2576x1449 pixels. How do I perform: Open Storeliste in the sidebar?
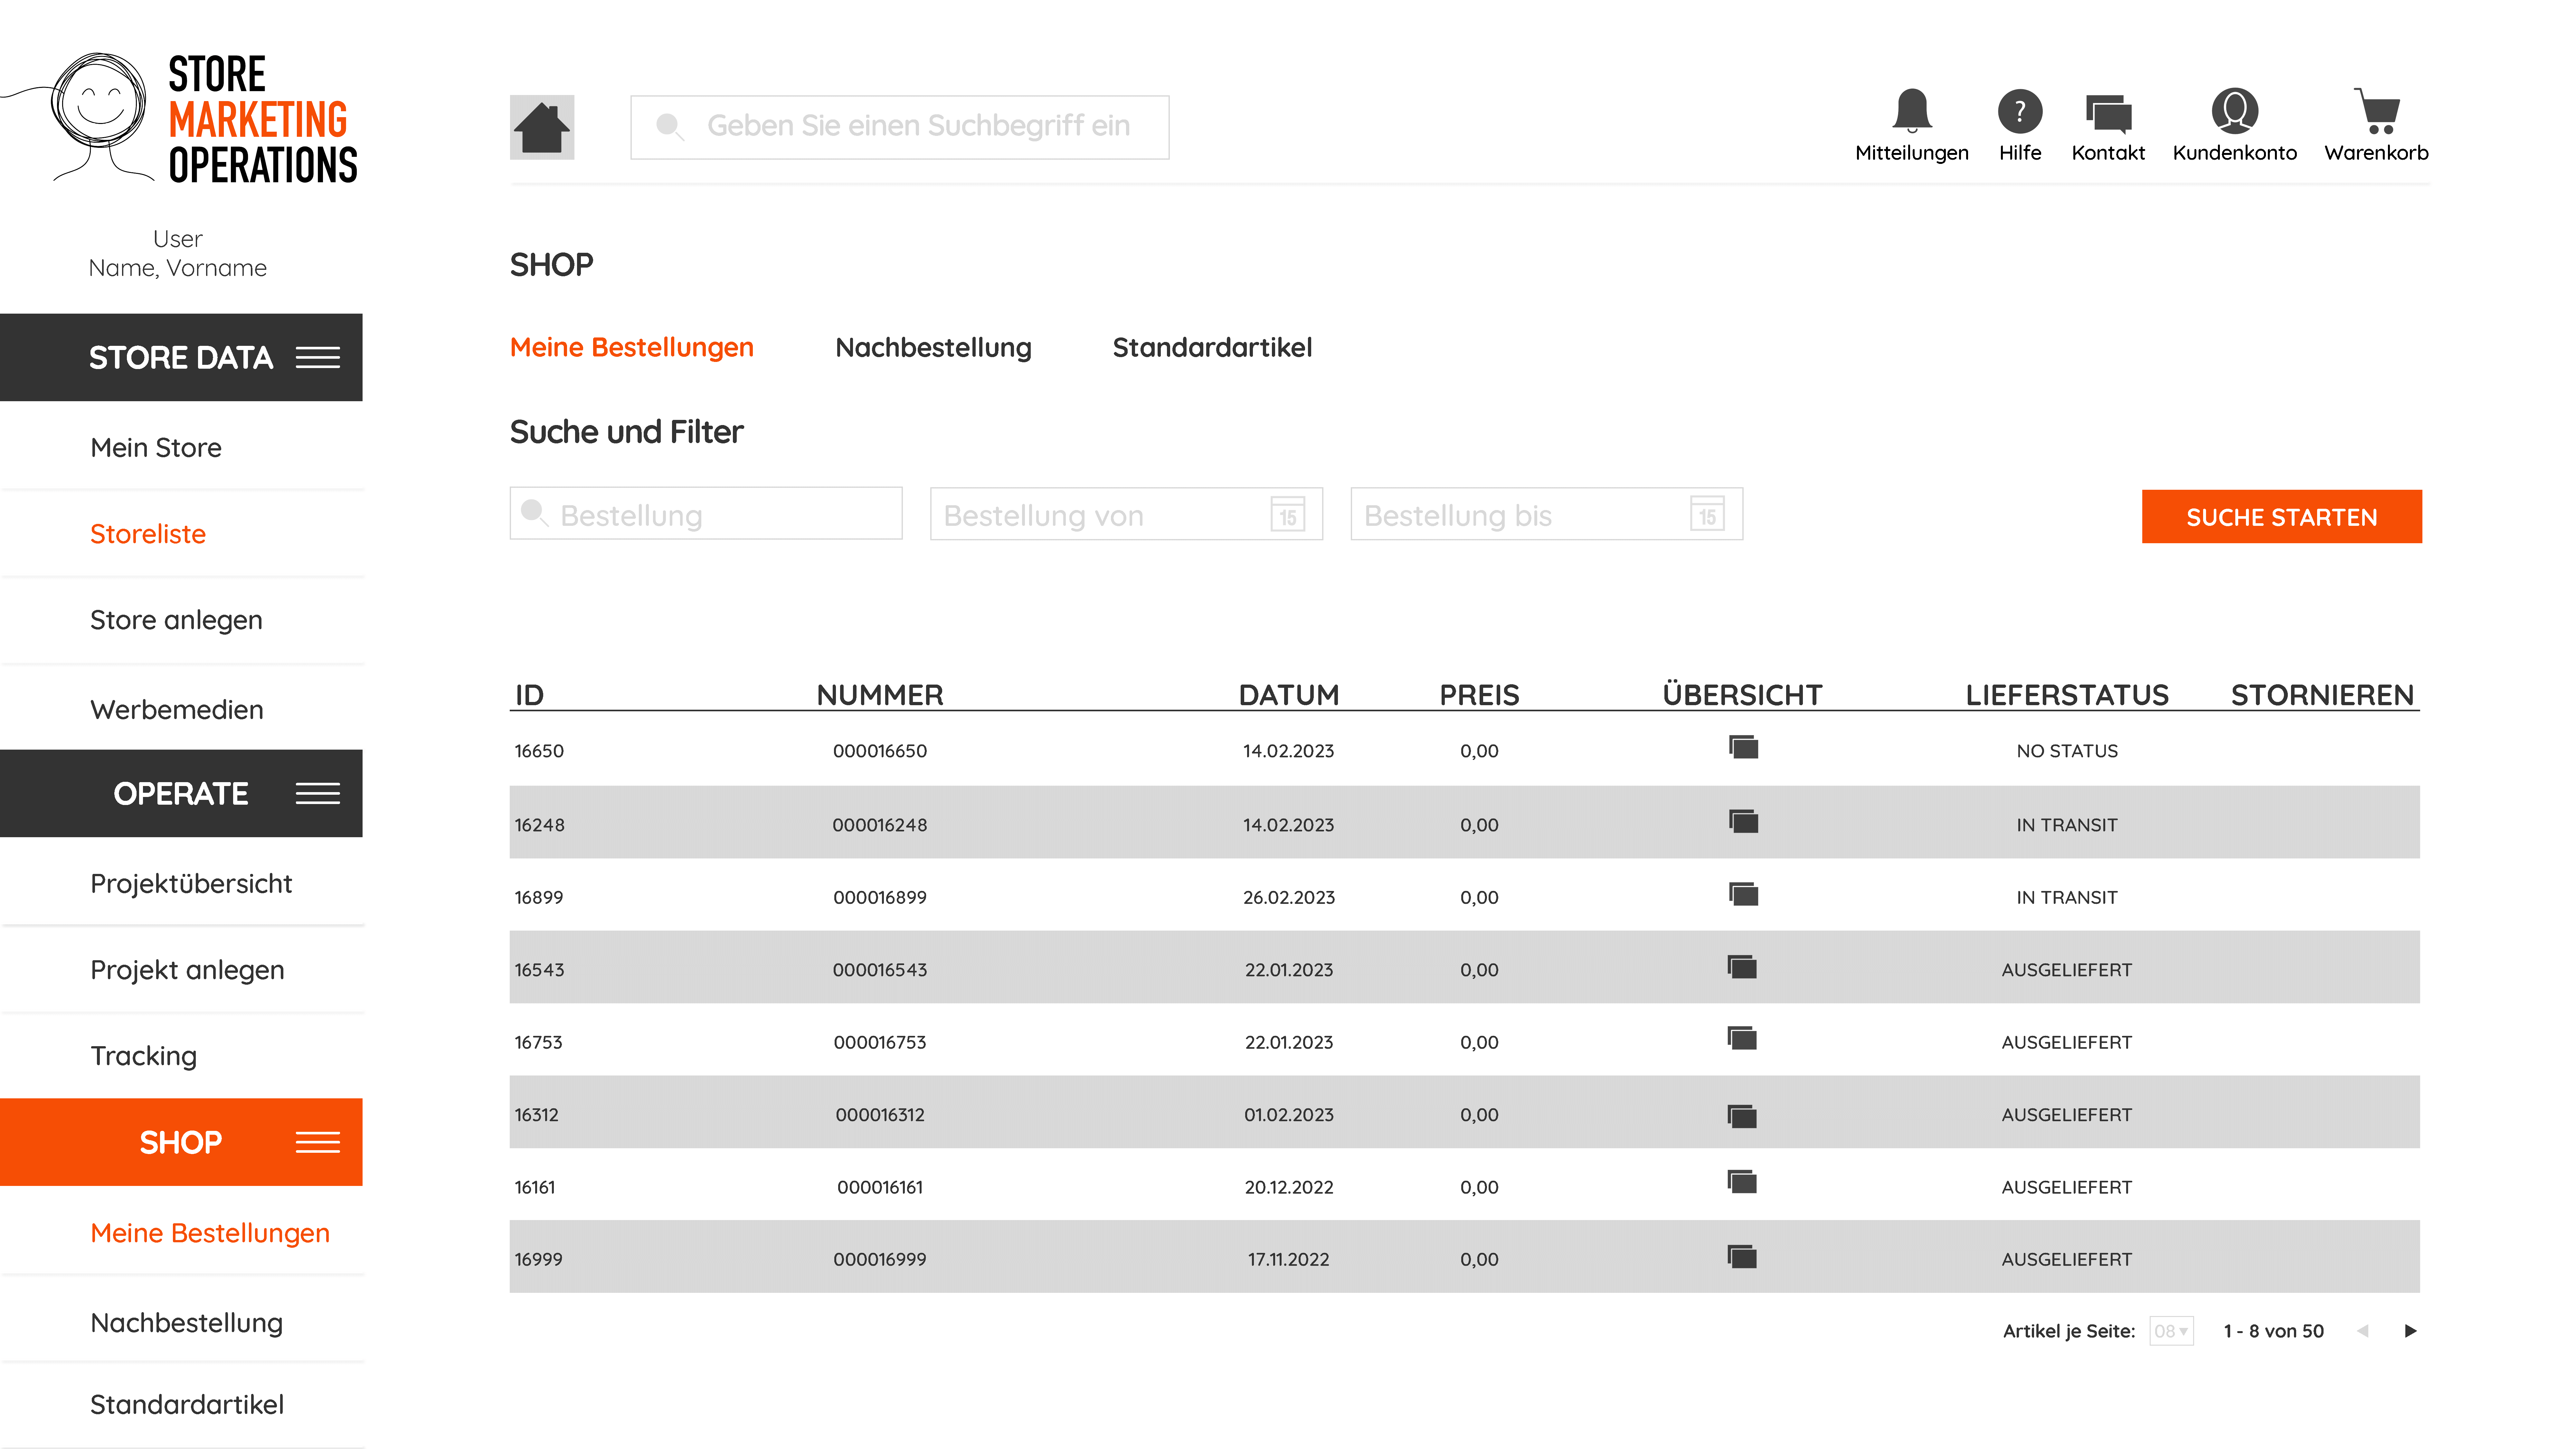[148, 534]
